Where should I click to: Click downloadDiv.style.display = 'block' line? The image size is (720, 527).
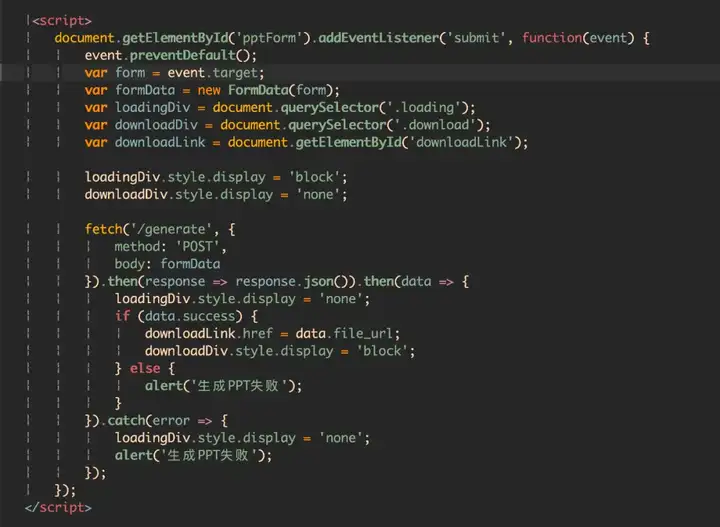(280, 351)
